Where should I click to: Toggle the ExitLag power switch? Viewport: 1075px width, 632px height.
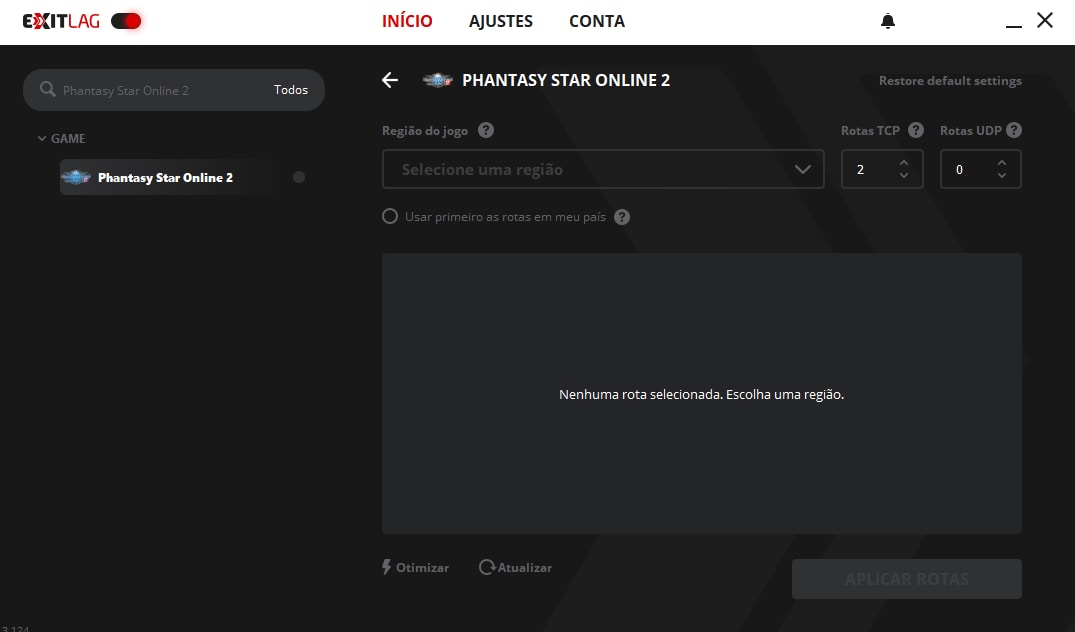(126, 21)
